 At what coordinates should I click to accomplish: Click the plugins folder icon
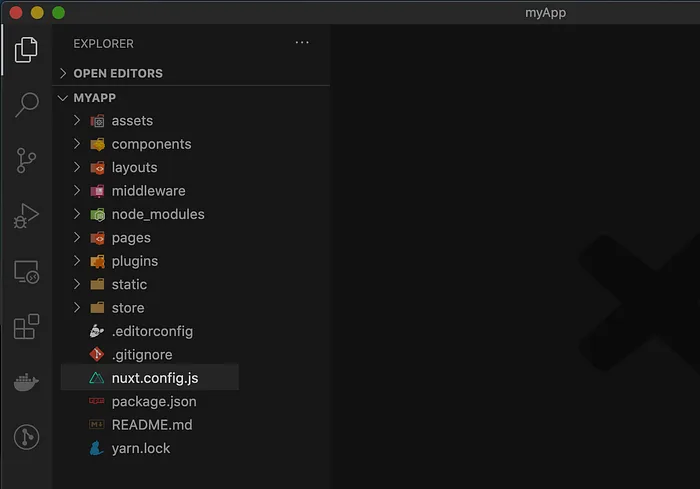click(x=97, y=261)
